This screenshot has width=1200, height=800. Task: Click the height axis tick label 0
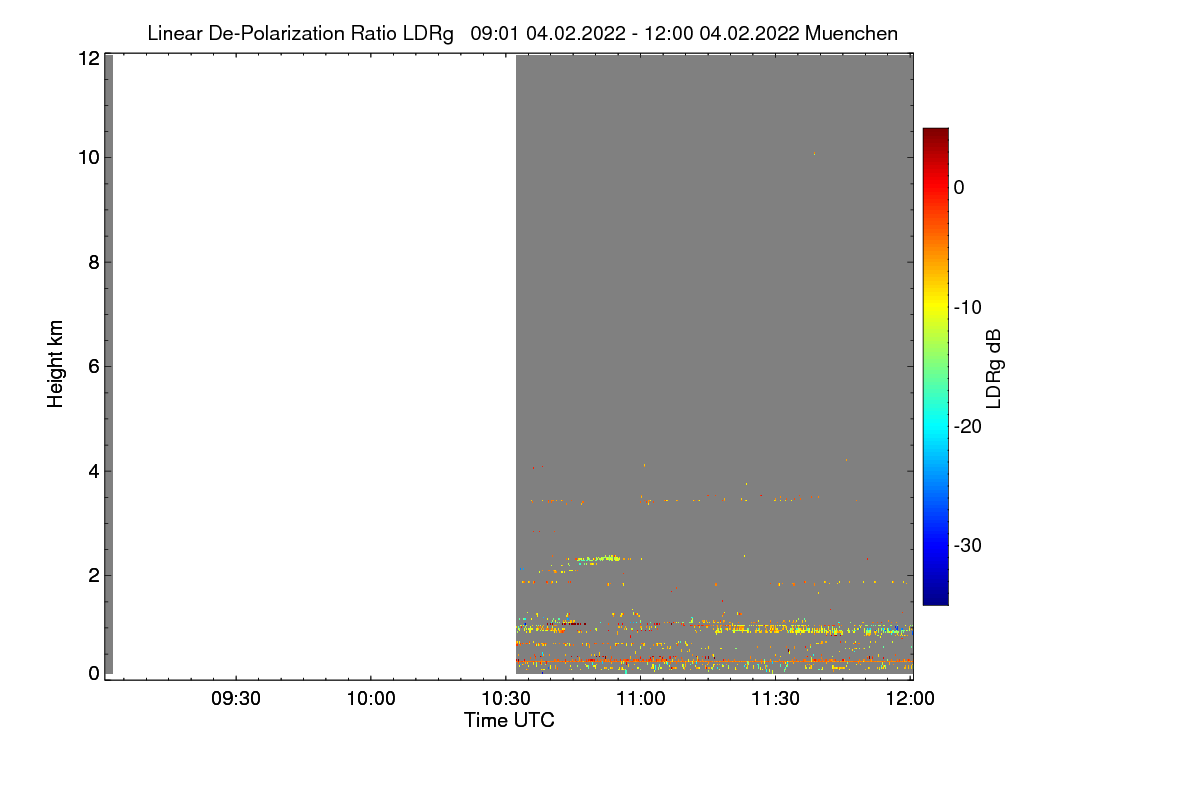(93, 673)
